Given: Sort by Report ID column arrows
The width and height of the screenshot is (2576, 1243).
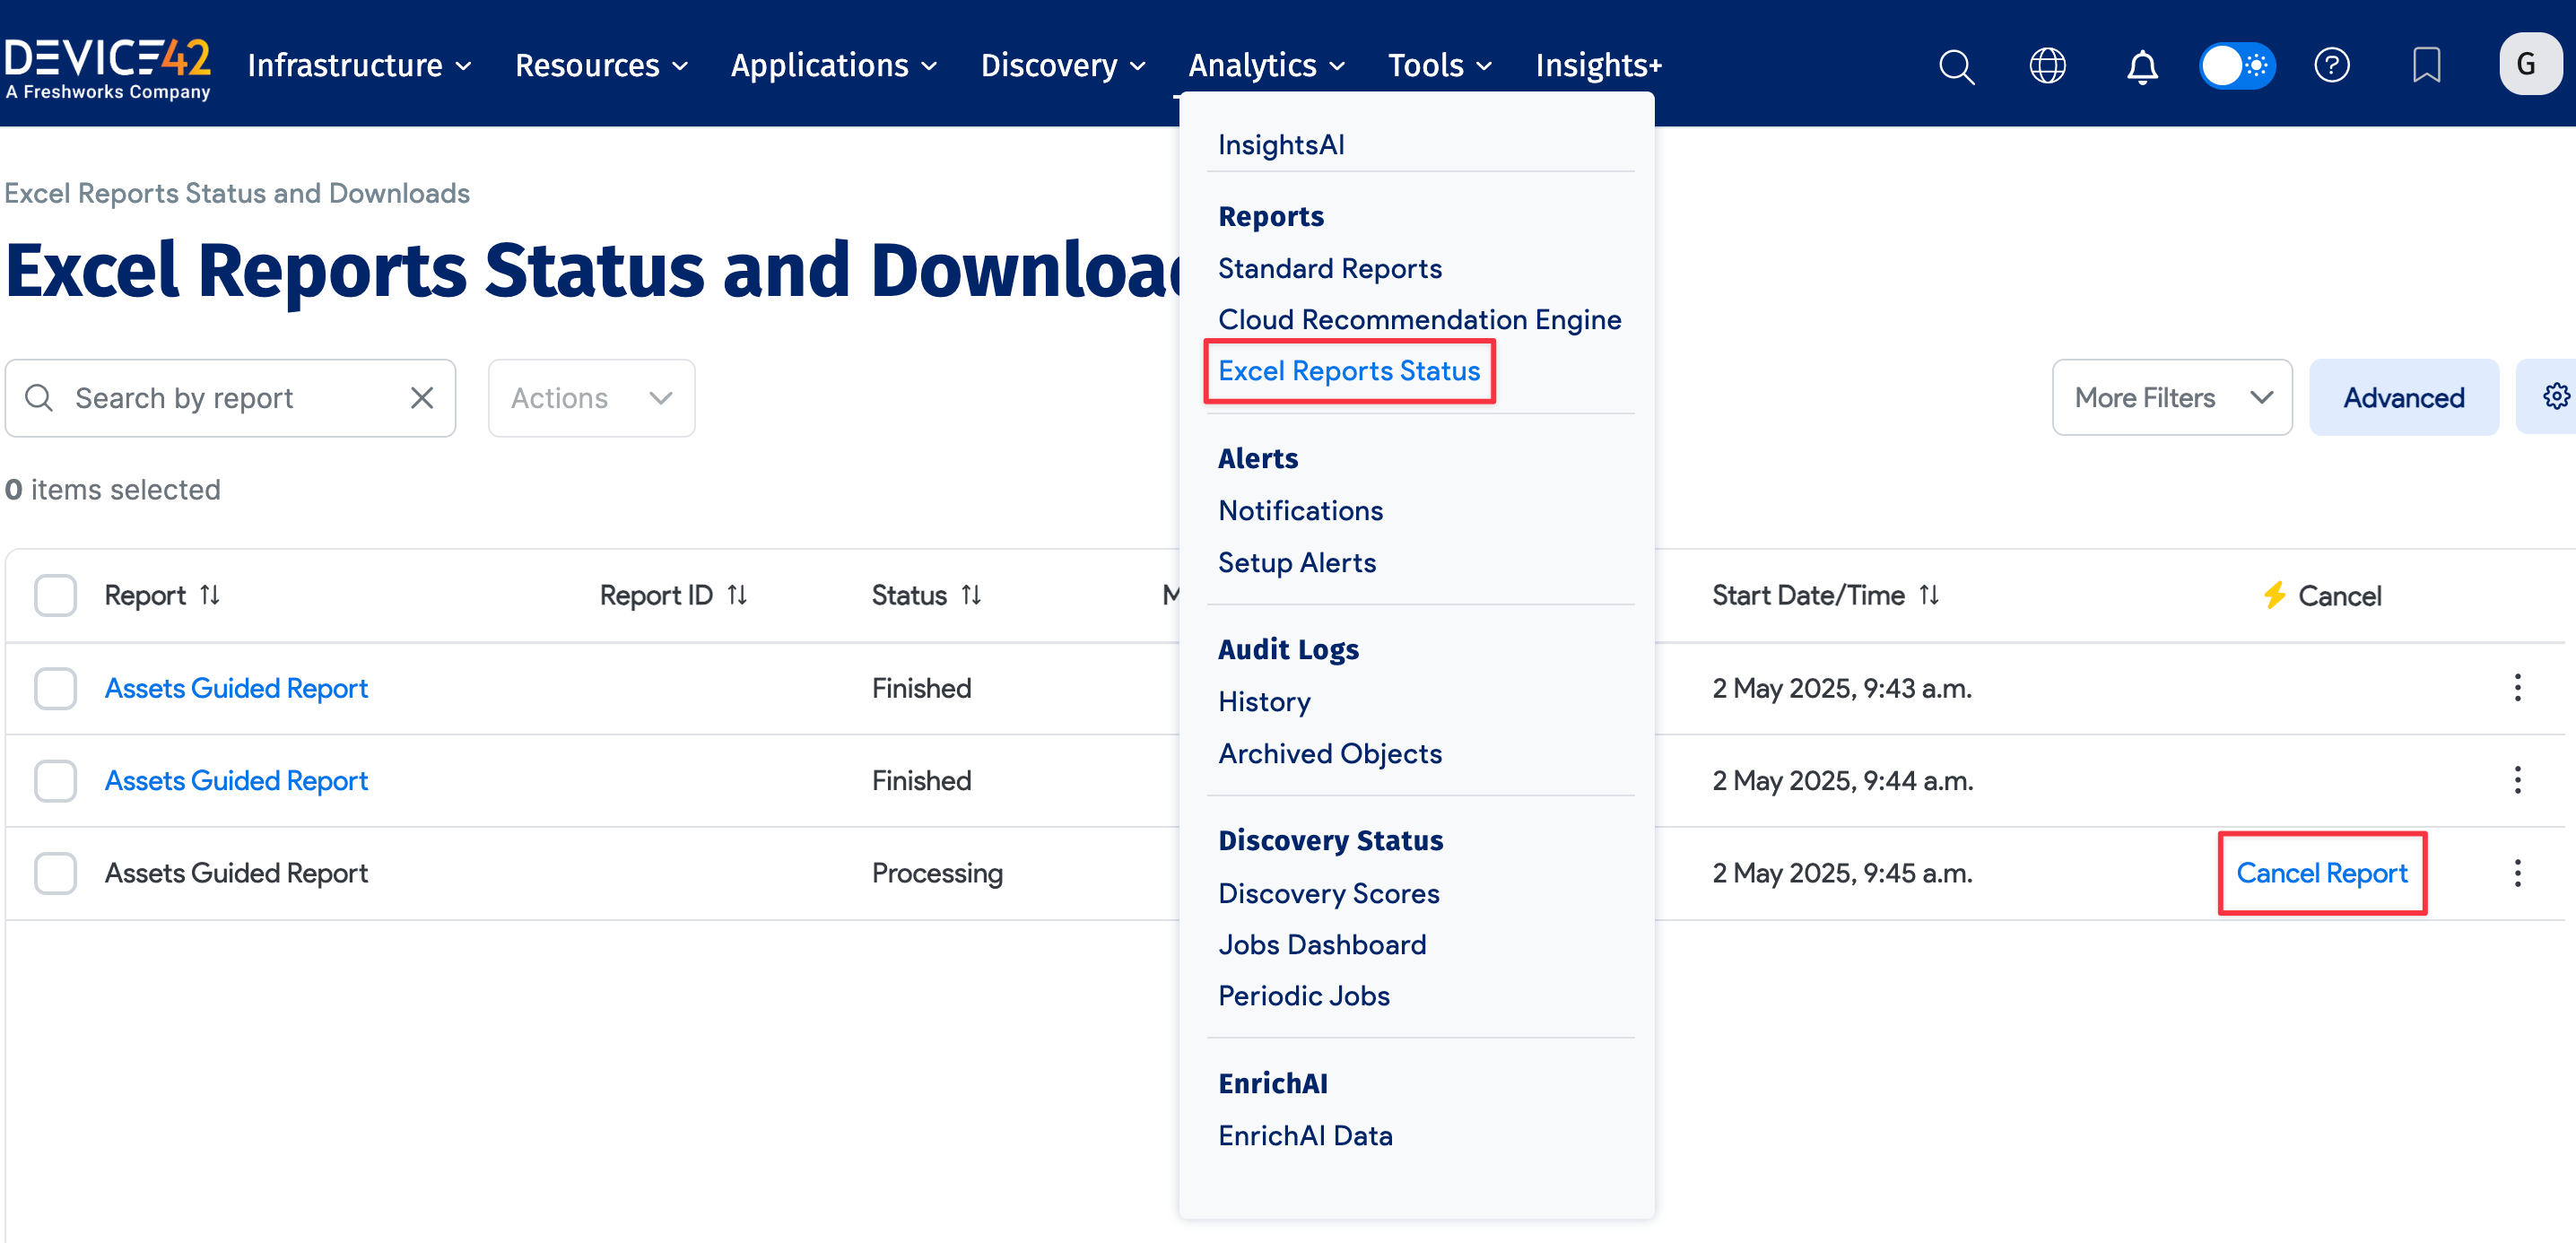Looking at the screenshot, I should [x=737, y=595].
